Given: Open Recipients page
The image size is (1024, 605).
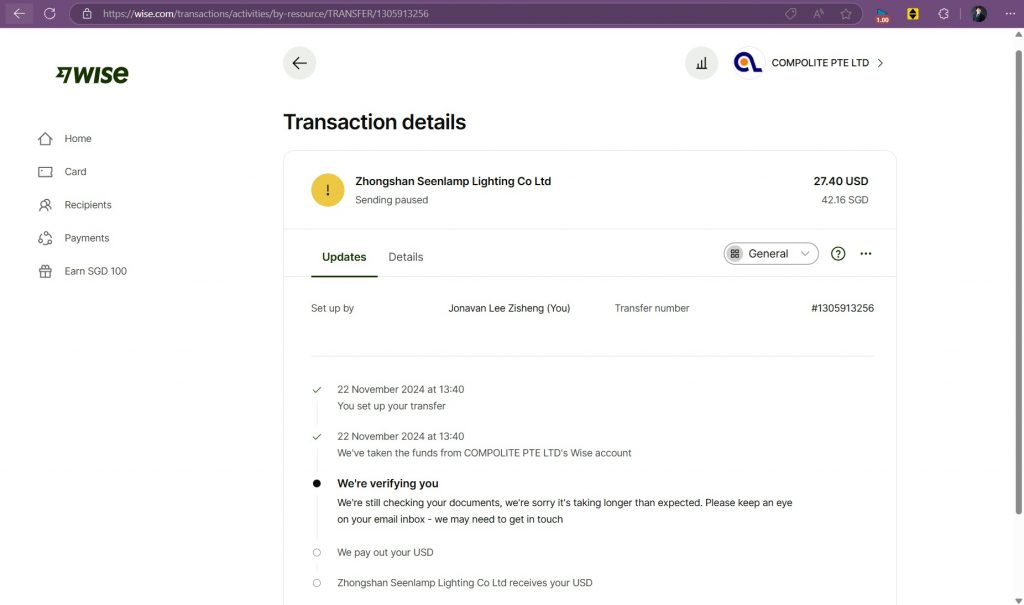Looking at the screenshot, I should pos(88,205).
